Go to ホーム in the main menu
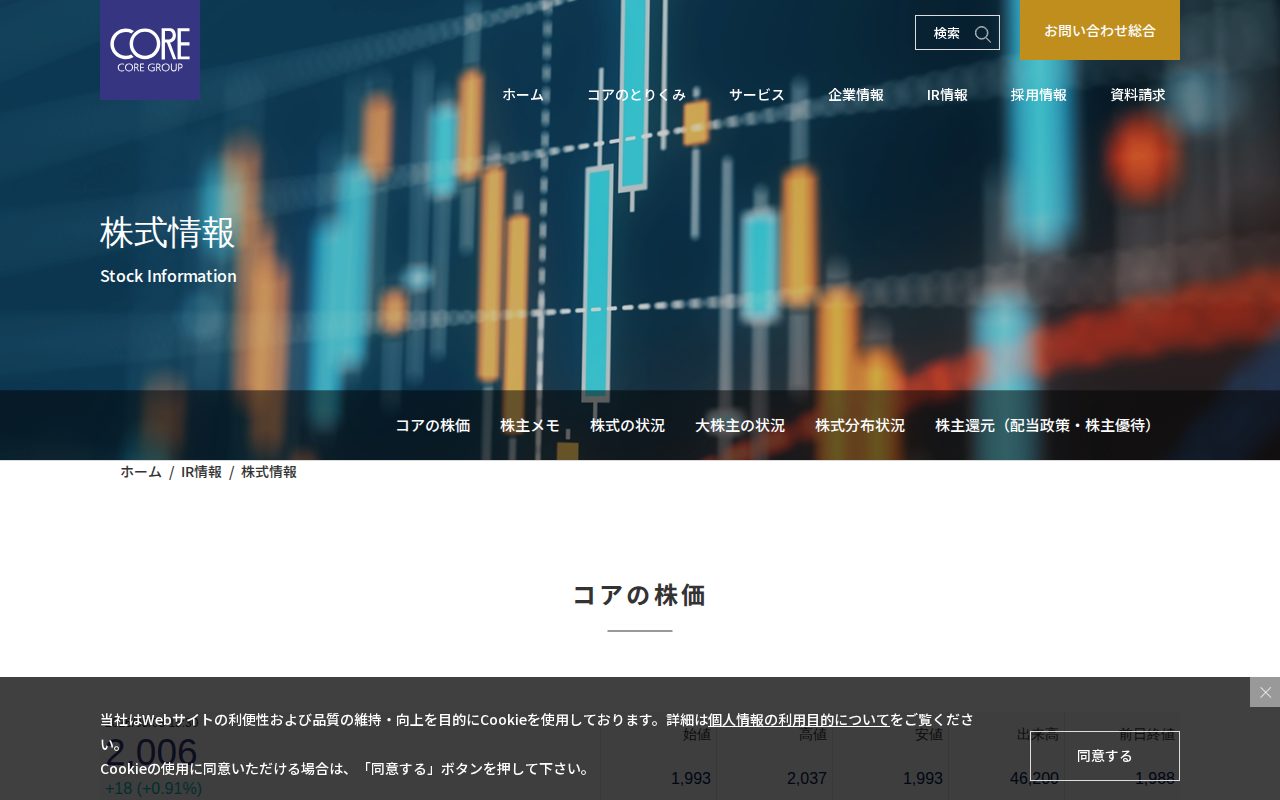 (x=523, y=94)
